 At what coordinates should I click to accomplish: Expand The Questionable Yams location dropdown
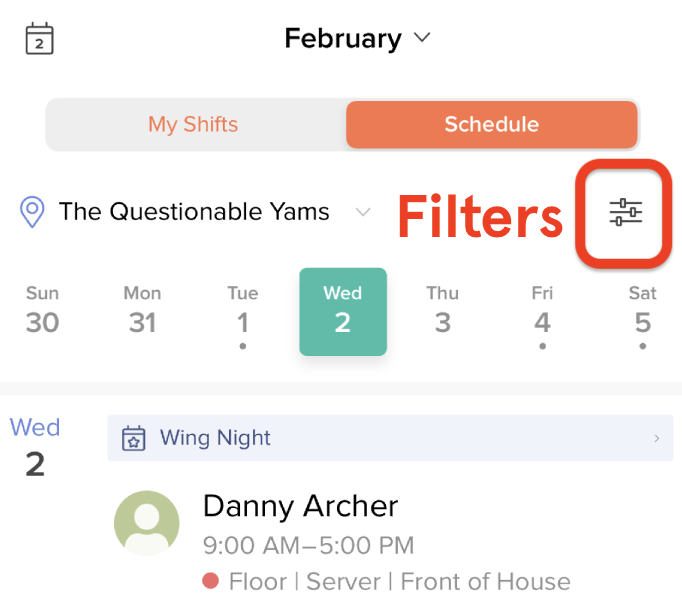pyautogui.click(x=363, y=212)
